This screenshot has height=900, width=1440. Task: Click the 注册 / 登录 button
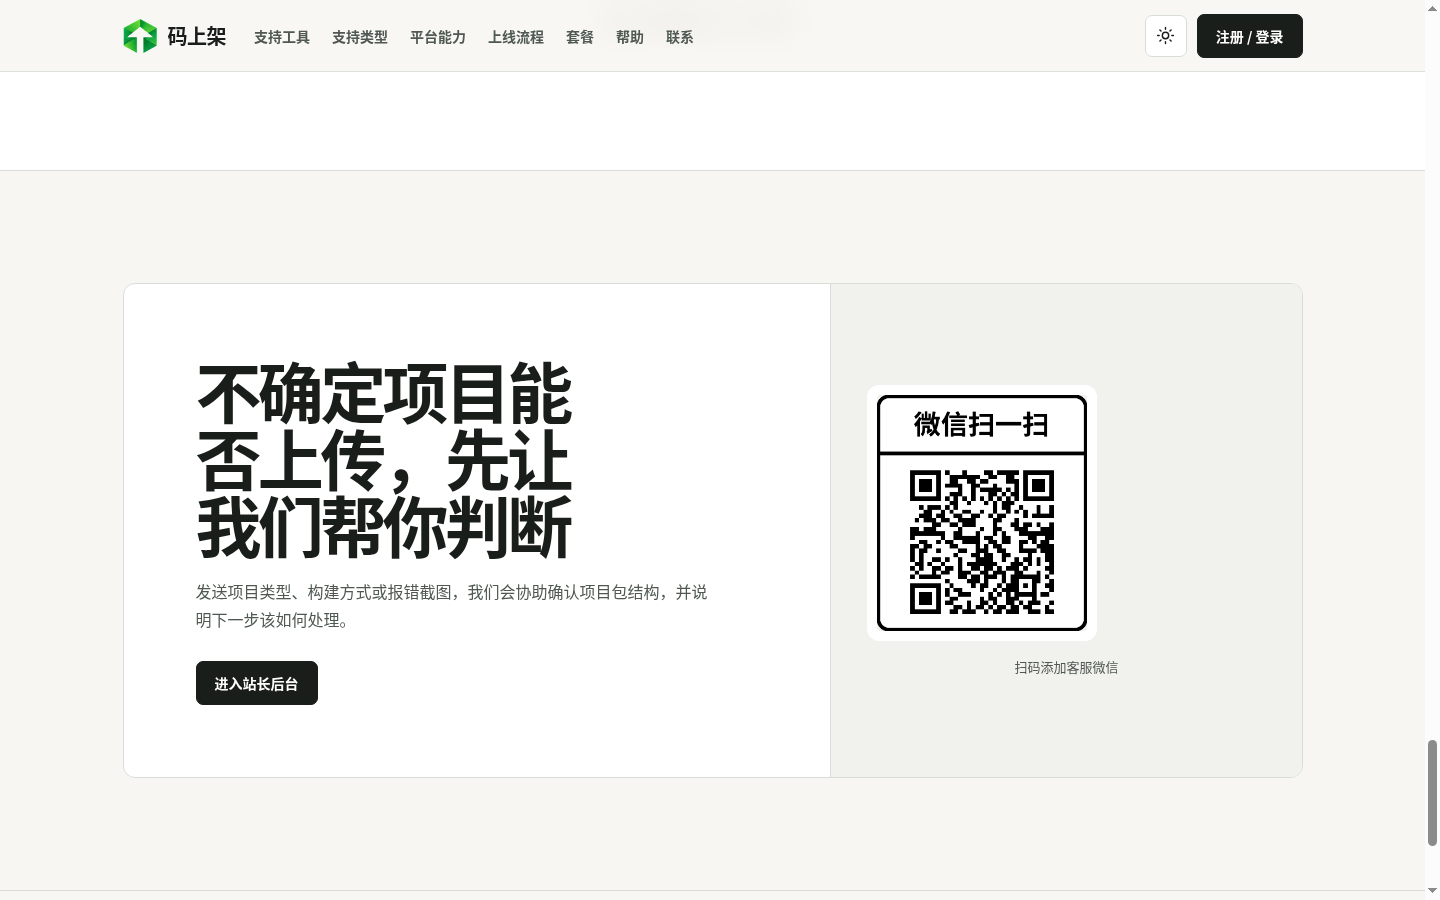point(1250,36)
